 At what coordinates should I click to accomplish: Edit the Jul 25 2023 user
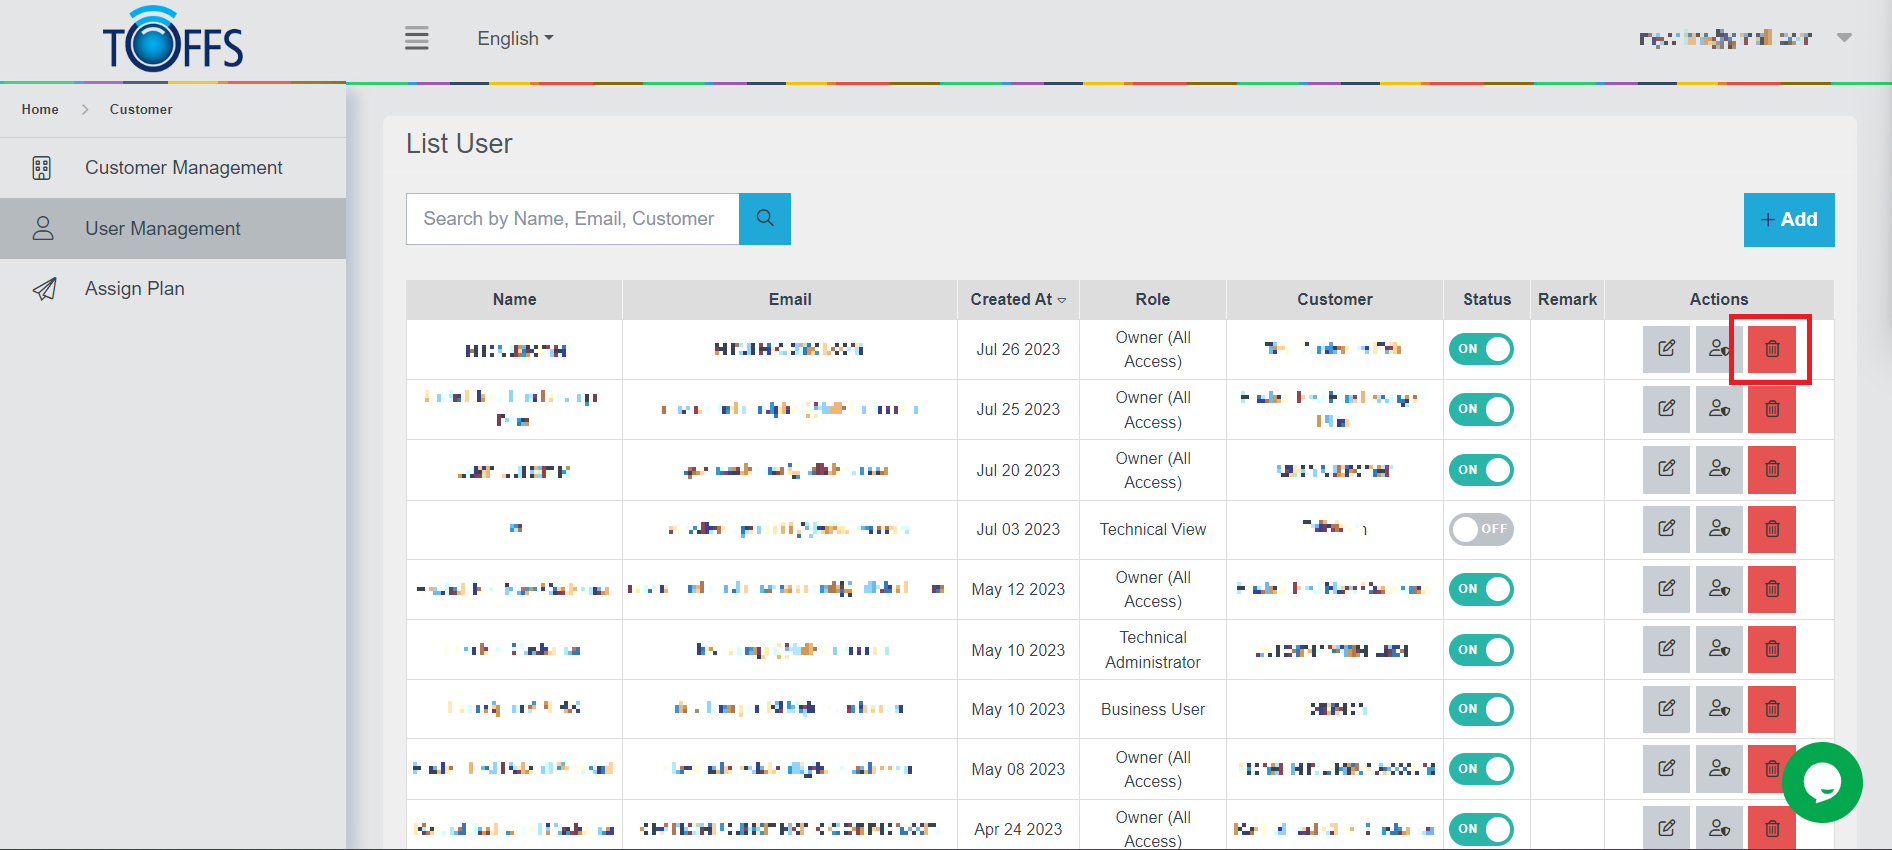tap(1666, 409)
